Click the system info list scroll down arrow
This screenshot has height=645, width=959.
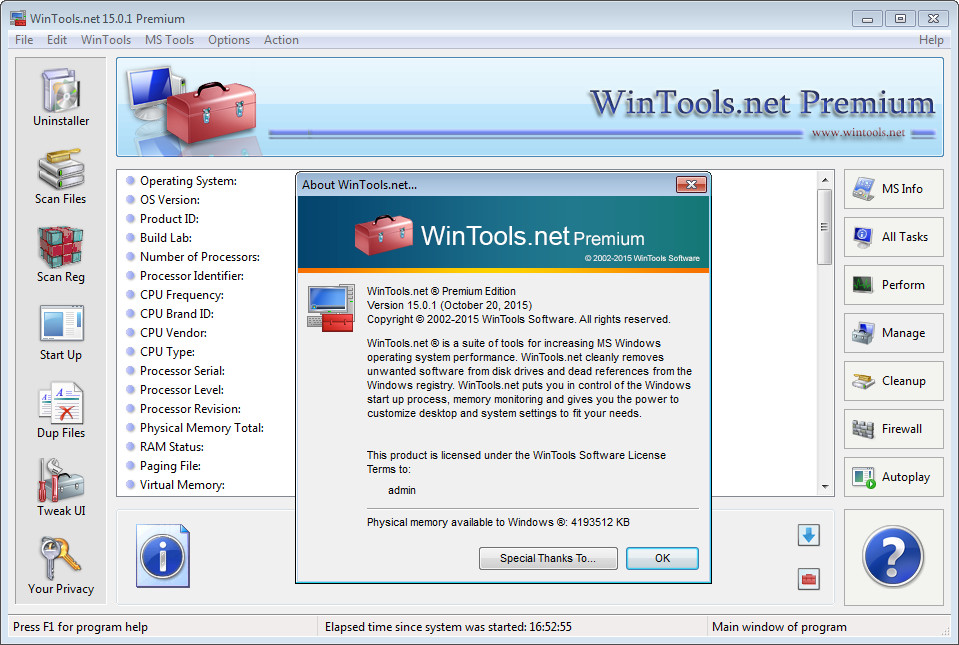tap(825, 487)
